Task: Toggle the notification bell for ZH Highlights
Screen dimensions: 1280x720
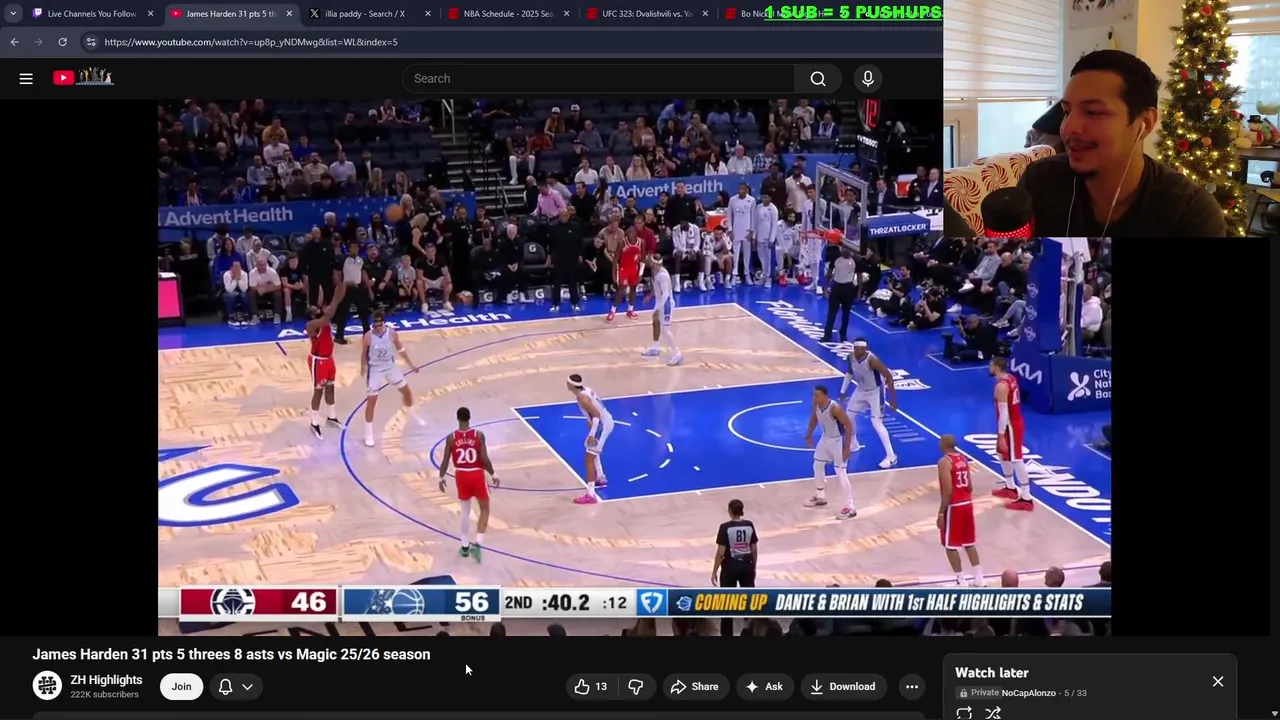Action: coord(225,686)
